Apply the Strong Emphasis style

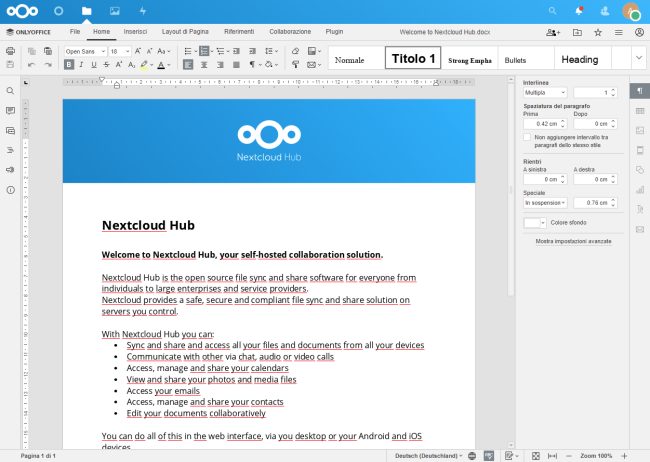click(470, 58)
